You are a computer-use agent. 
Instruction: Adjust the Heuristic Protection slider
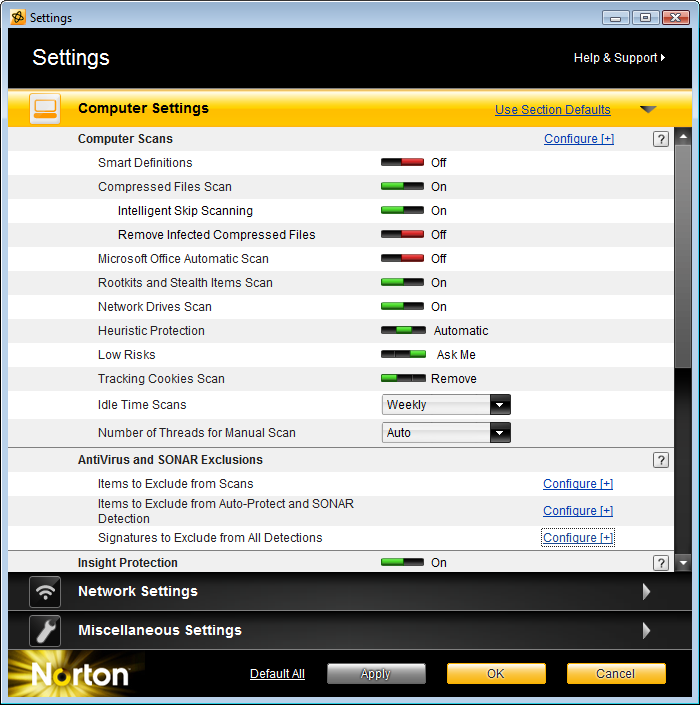tap(403, 330)
